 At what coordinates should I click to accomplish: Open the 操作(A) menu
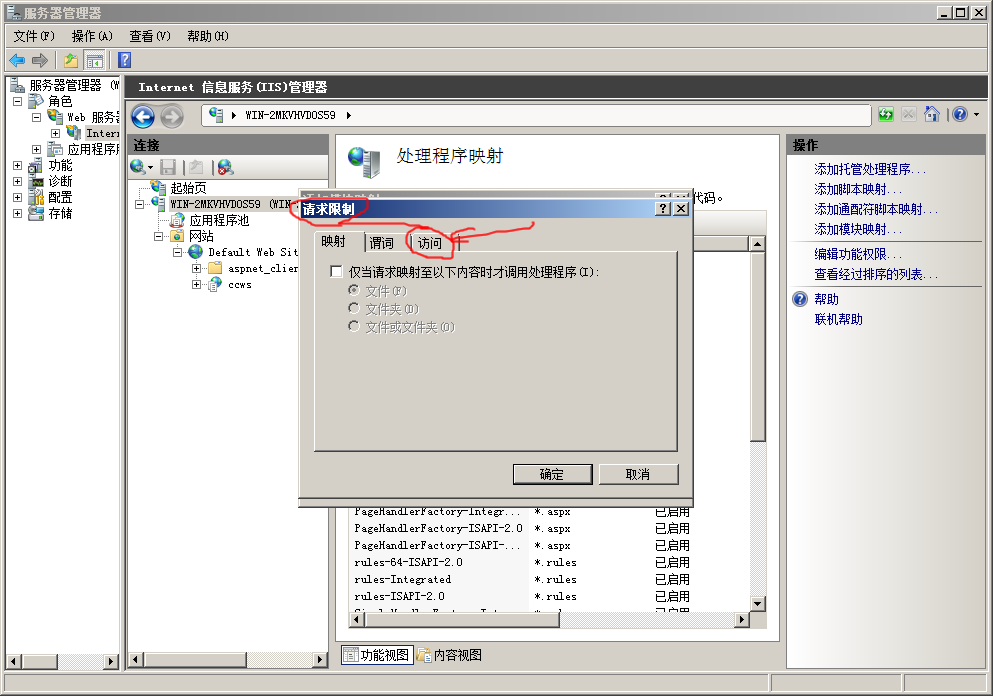point(91,36)
